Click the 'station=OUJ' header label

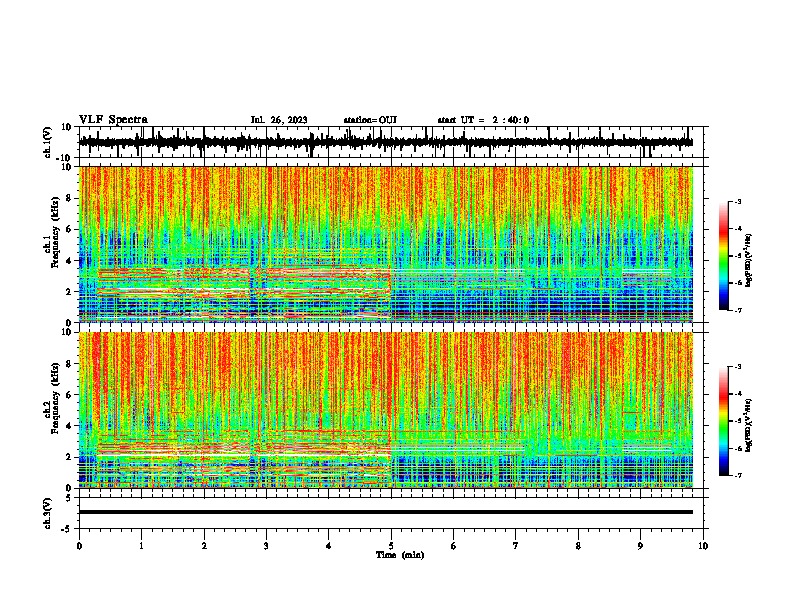370,120
